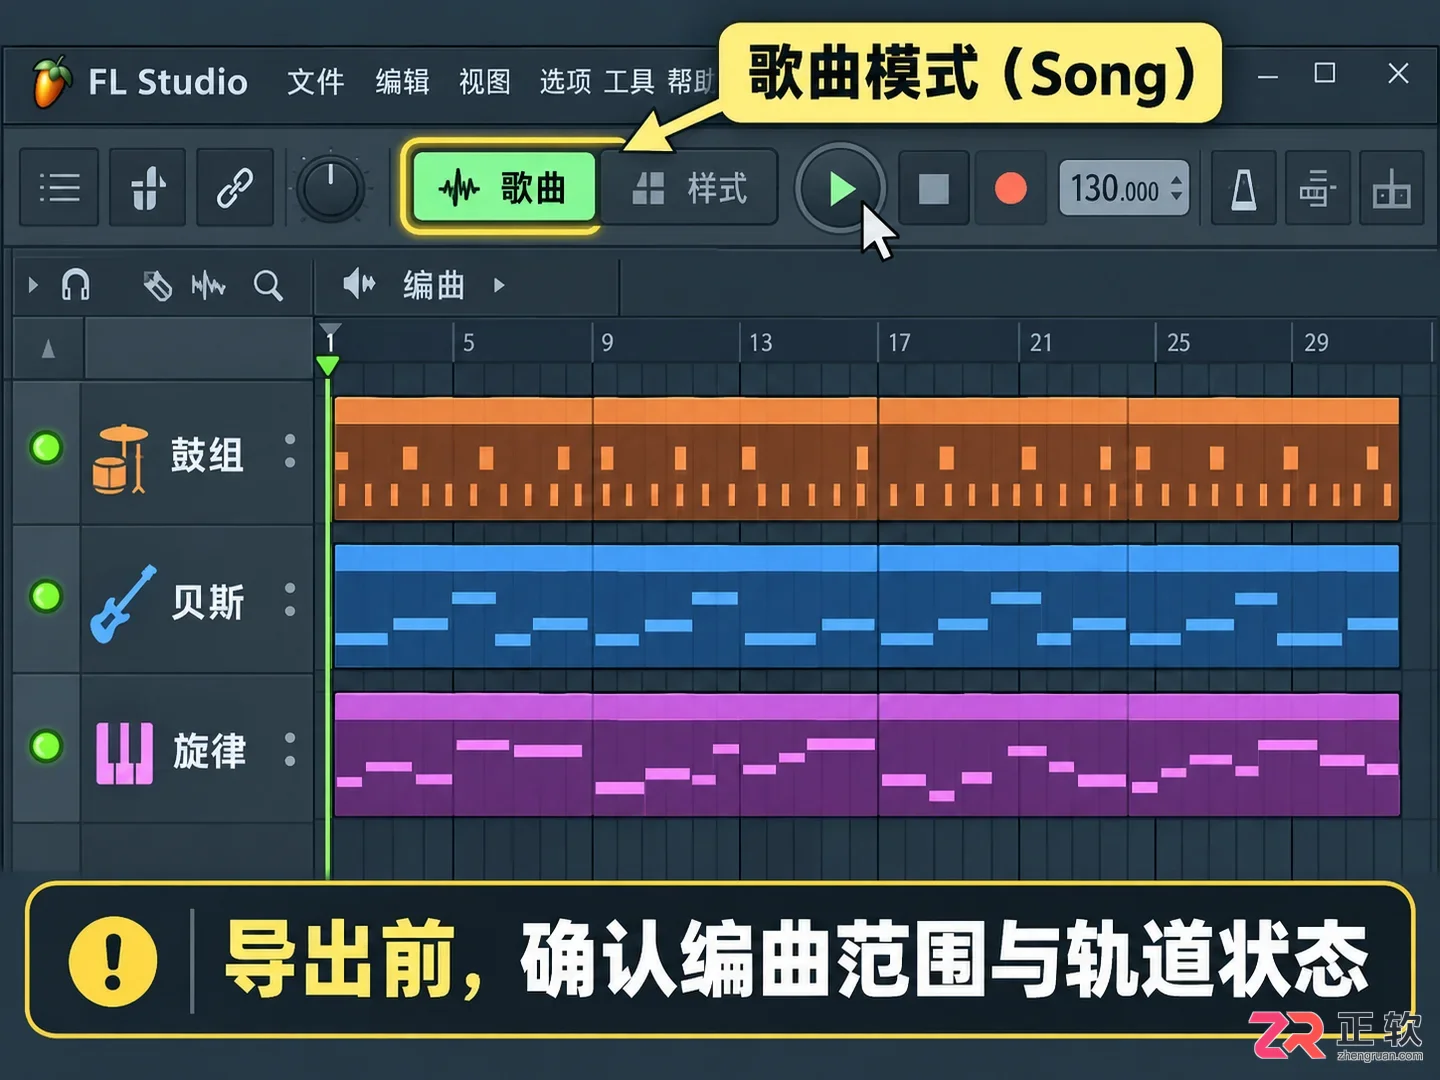Click the multi-touch hand toolbar icon

click(148, 188)
